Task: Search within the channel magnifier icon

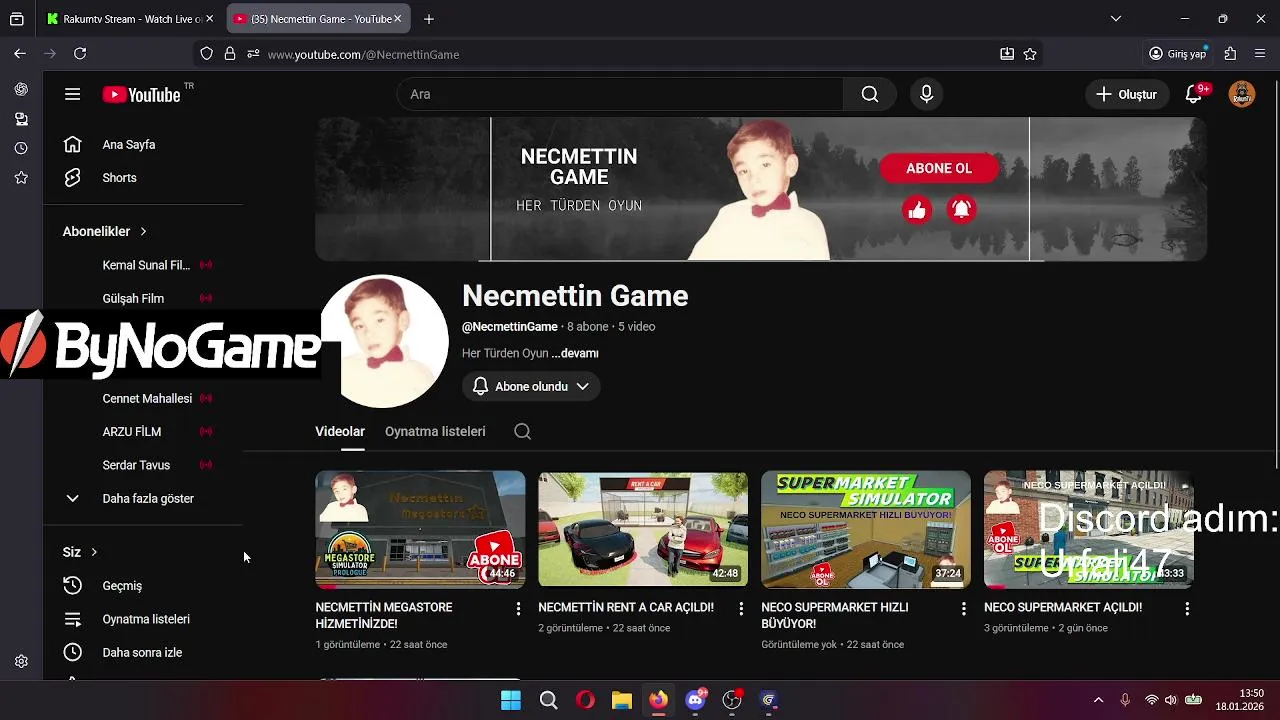Action: coord(522,431)
